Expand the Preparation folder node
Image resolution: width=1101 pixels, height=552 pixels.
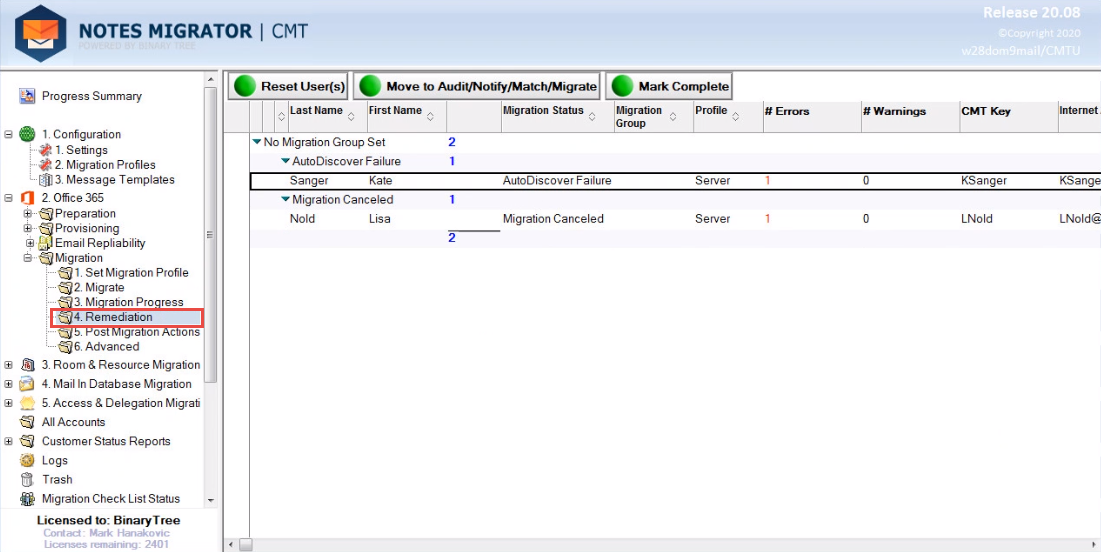click(27, 213)
